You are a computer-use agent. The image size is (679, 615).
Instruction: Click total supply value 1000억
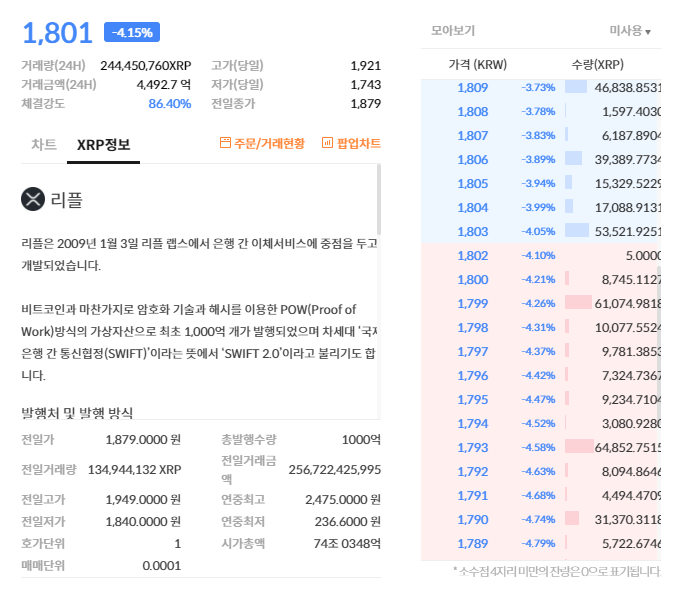tap(361, 440)
